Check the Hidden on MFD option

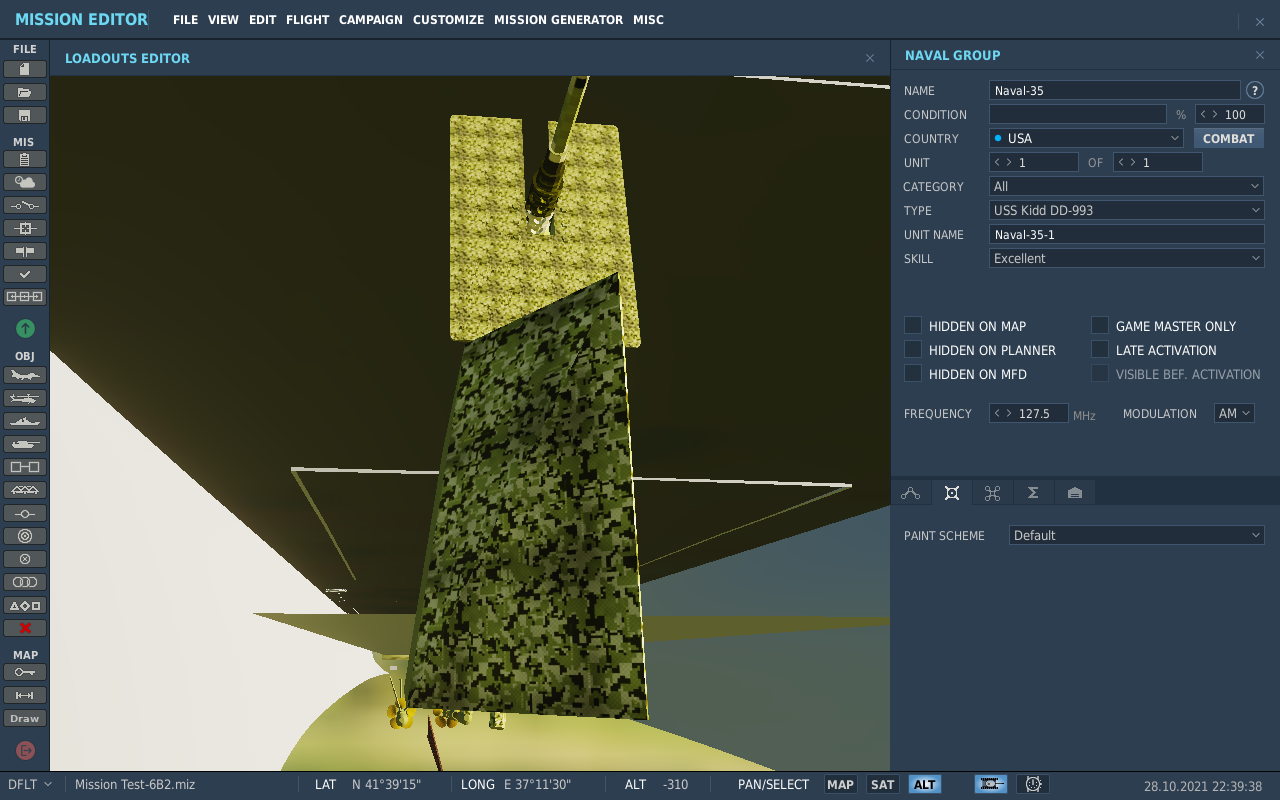(x=913, y=373)
